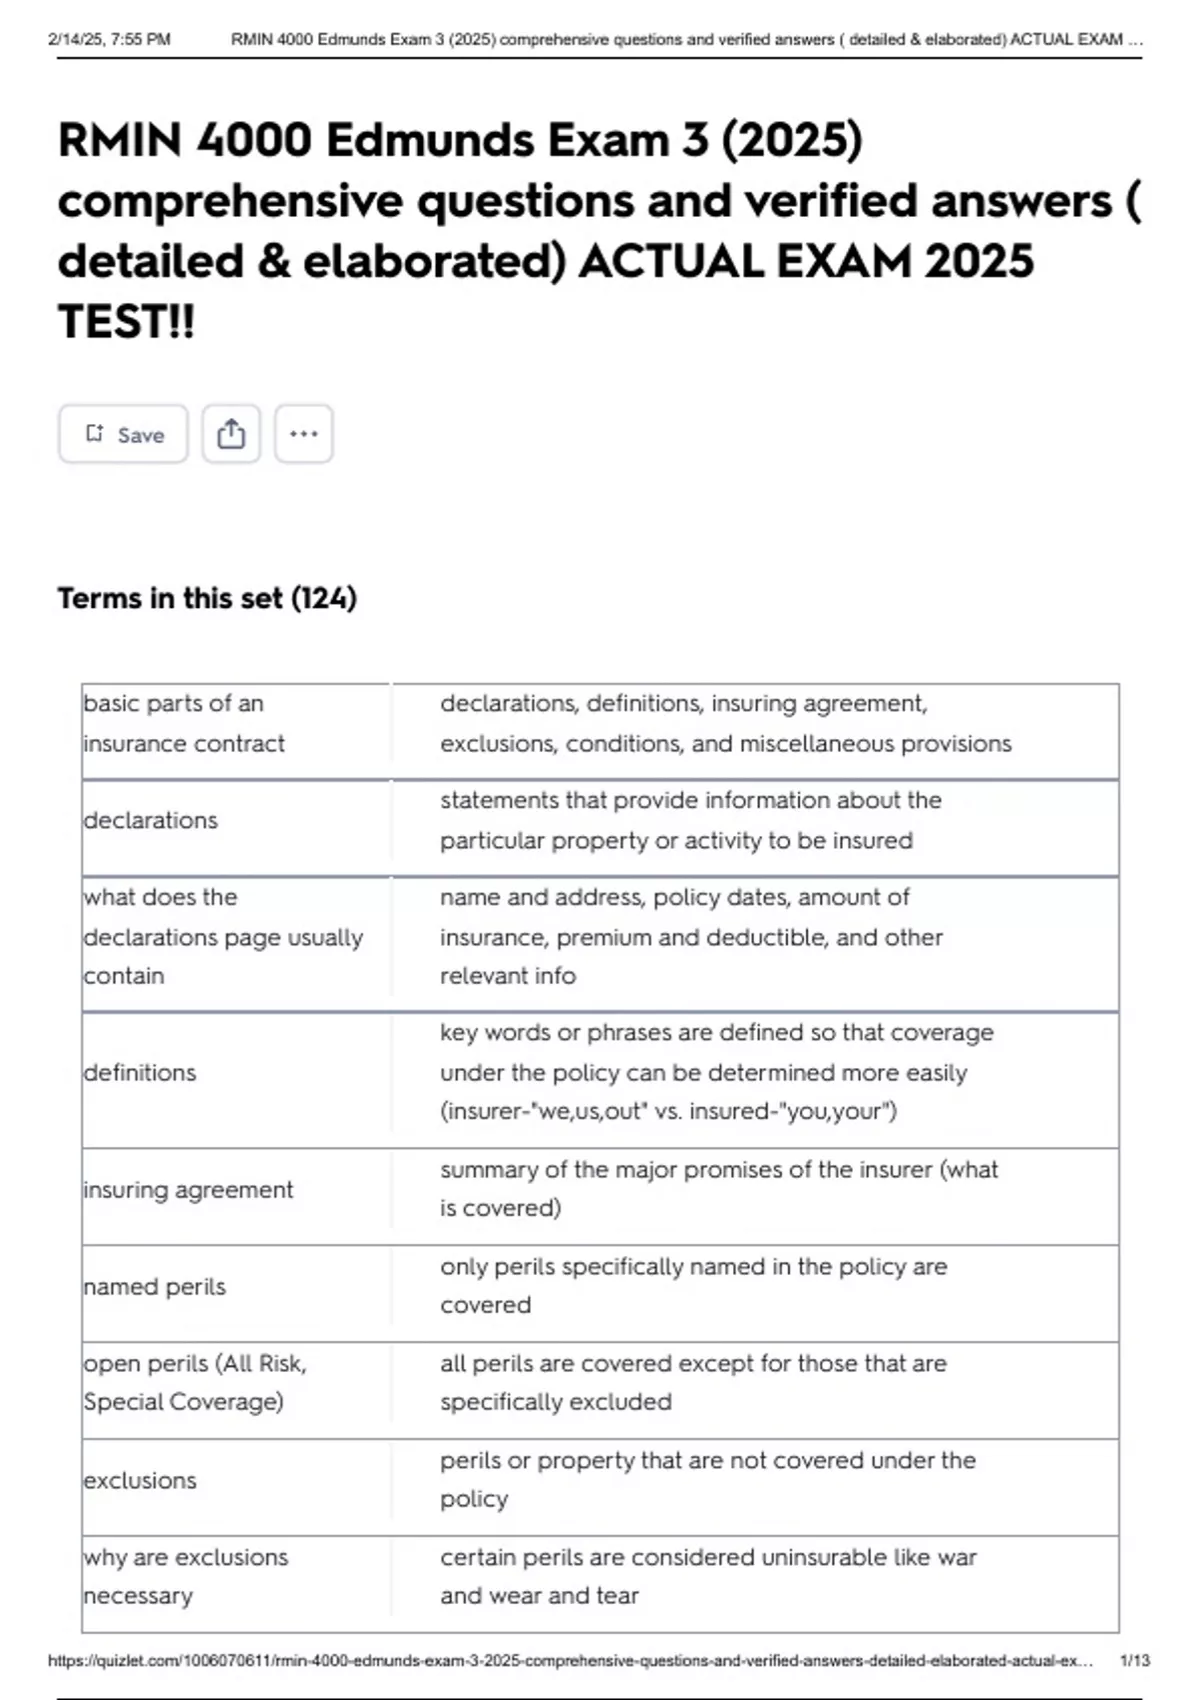This screenshot has width=1200, height=1700.
Task: Click the "certain perils are considered uninsurable" definition
Action: point(708,1576)
